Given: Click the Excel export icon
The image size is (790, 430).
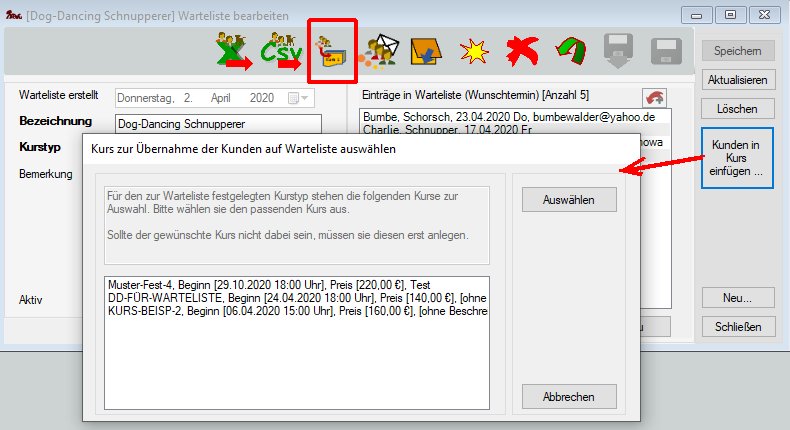Looking at the screenshot, I should (234, 51).
